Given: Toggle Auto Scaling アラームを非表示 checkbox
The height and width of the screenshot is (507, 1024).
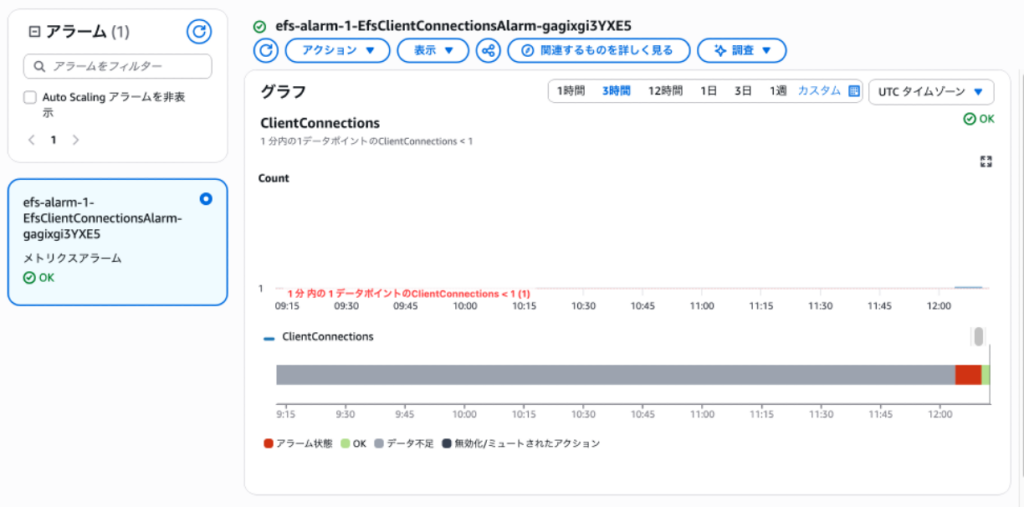Looking at the screenshot, I should [x=30, y=98].
